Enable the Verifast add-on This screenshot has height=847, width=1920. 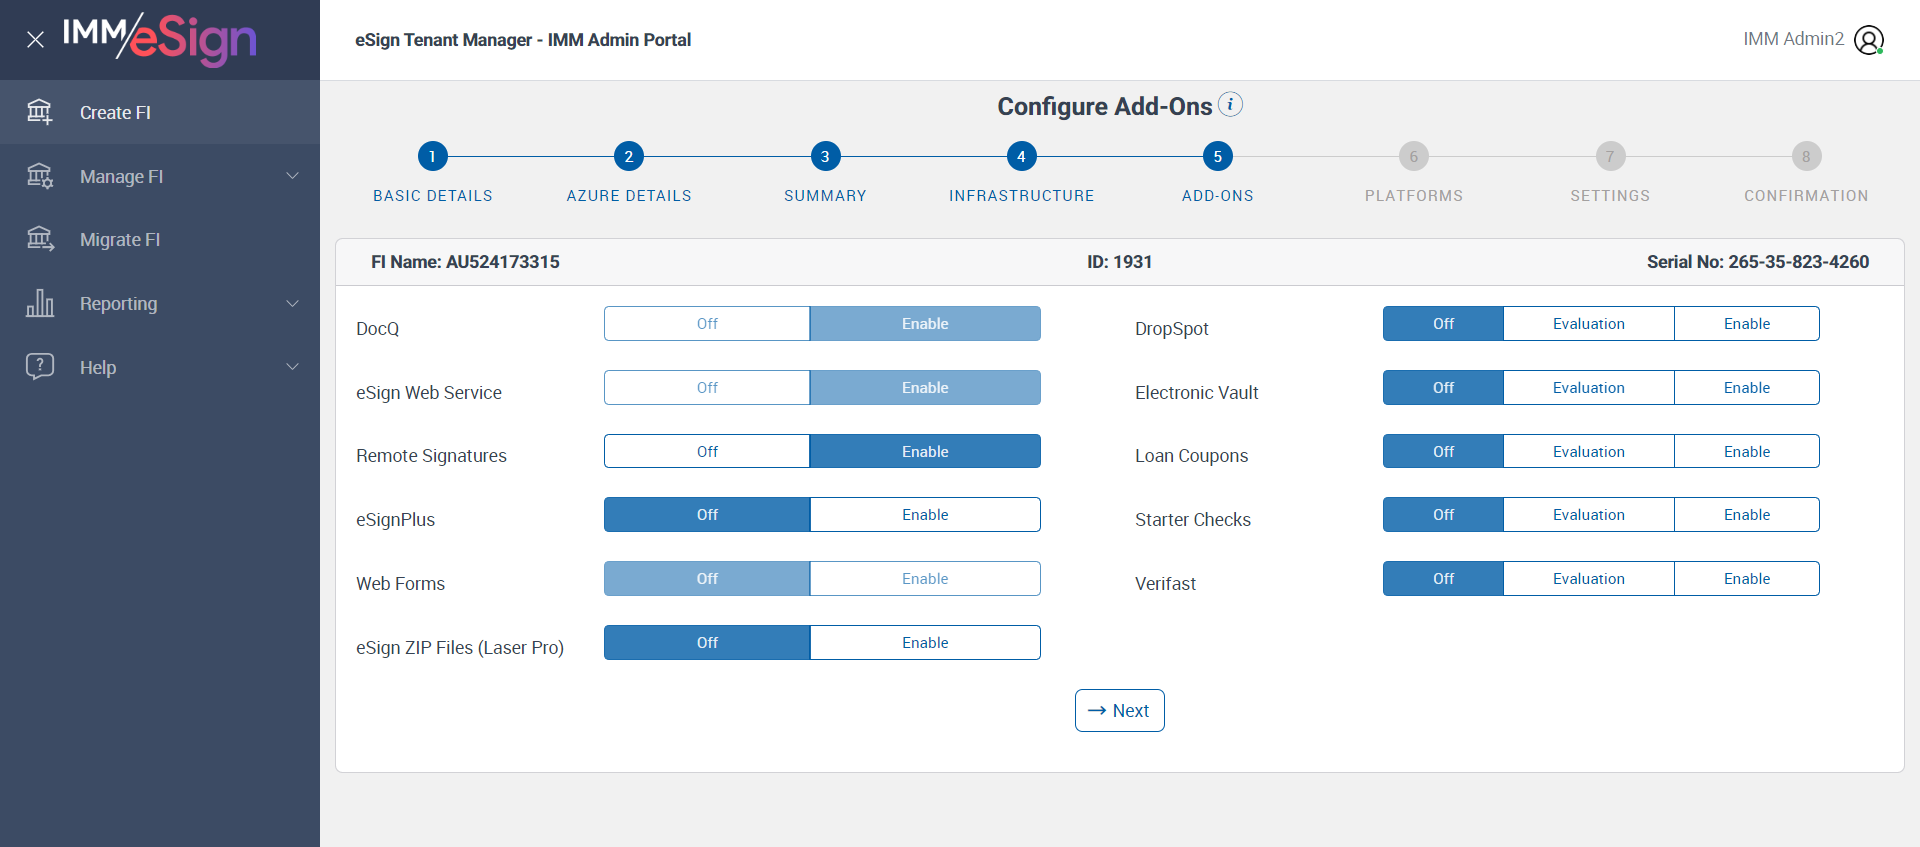click(x=1746, y=579)
